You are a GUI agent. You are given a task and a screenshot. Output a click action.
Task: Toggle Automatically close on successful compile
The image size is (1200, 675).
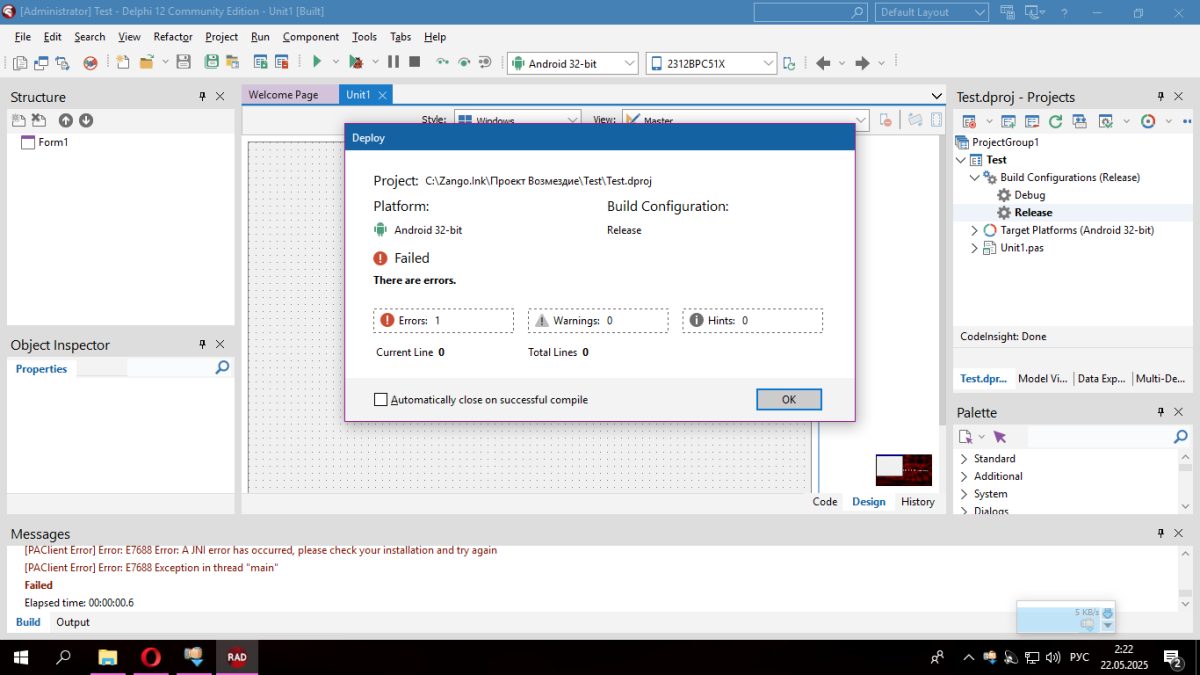point(380,400)
